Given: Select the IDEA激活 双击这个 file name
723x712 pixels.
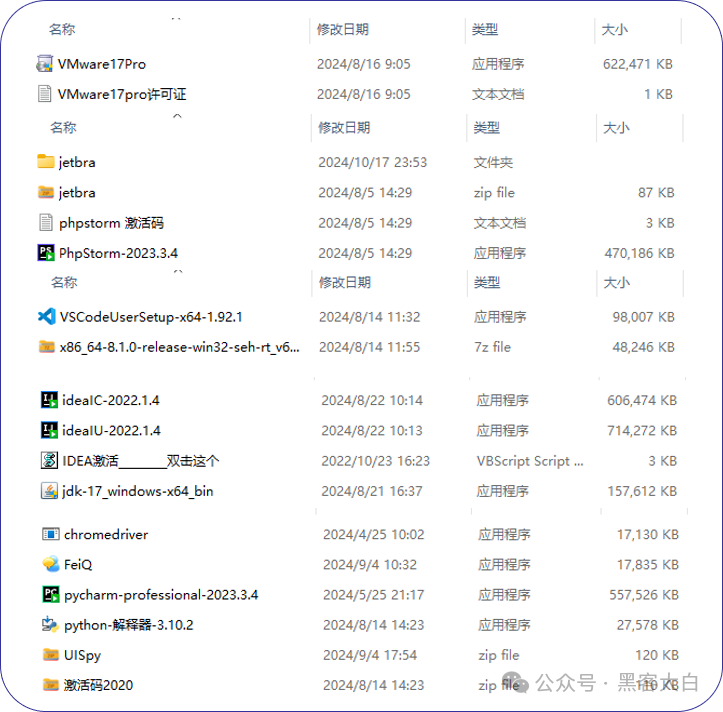Looking at the screenshot, I should point(141,461).
